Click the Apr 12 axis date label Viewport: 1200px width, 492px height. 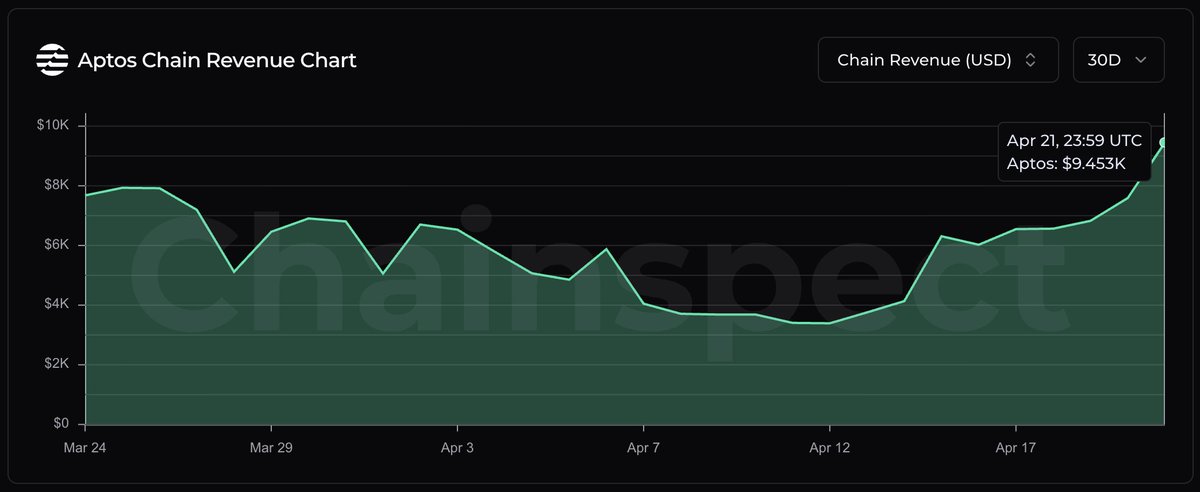coord(829,448)
